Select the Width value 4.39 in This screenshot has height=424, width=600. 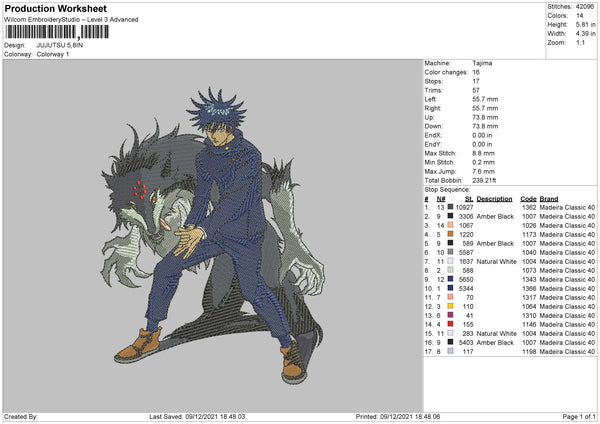(585, 34)
